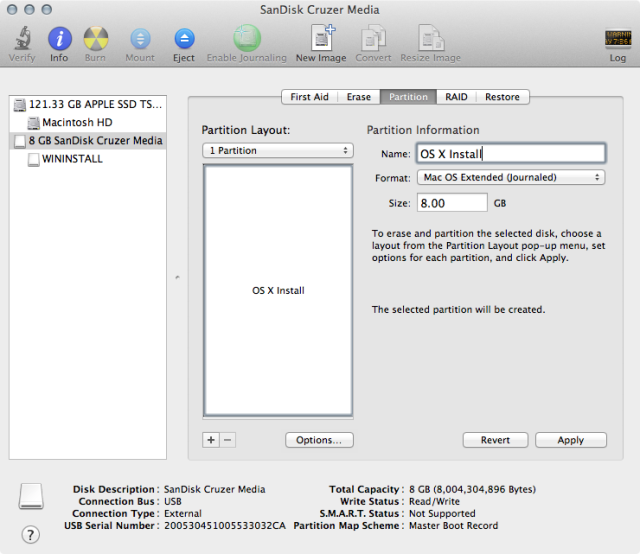Image resolution: width=640 pixels, height=554 pixels.
Task: Click the USB connection bus value
Action: pyautogui.click(x=173, y=502)
